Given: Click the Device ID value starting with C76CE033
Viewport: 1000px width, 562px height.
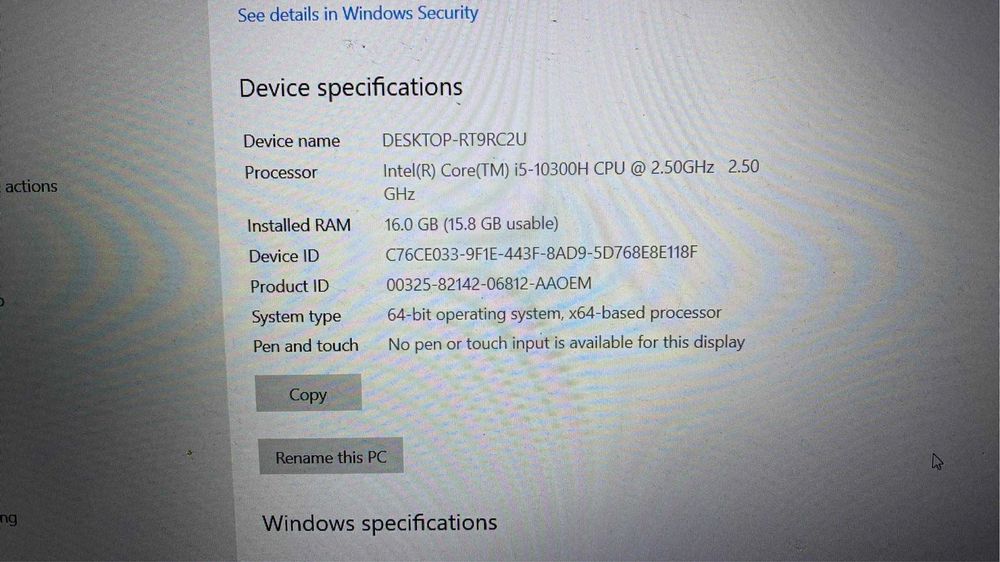Looking at the screenshot, I should pos(541,253).
